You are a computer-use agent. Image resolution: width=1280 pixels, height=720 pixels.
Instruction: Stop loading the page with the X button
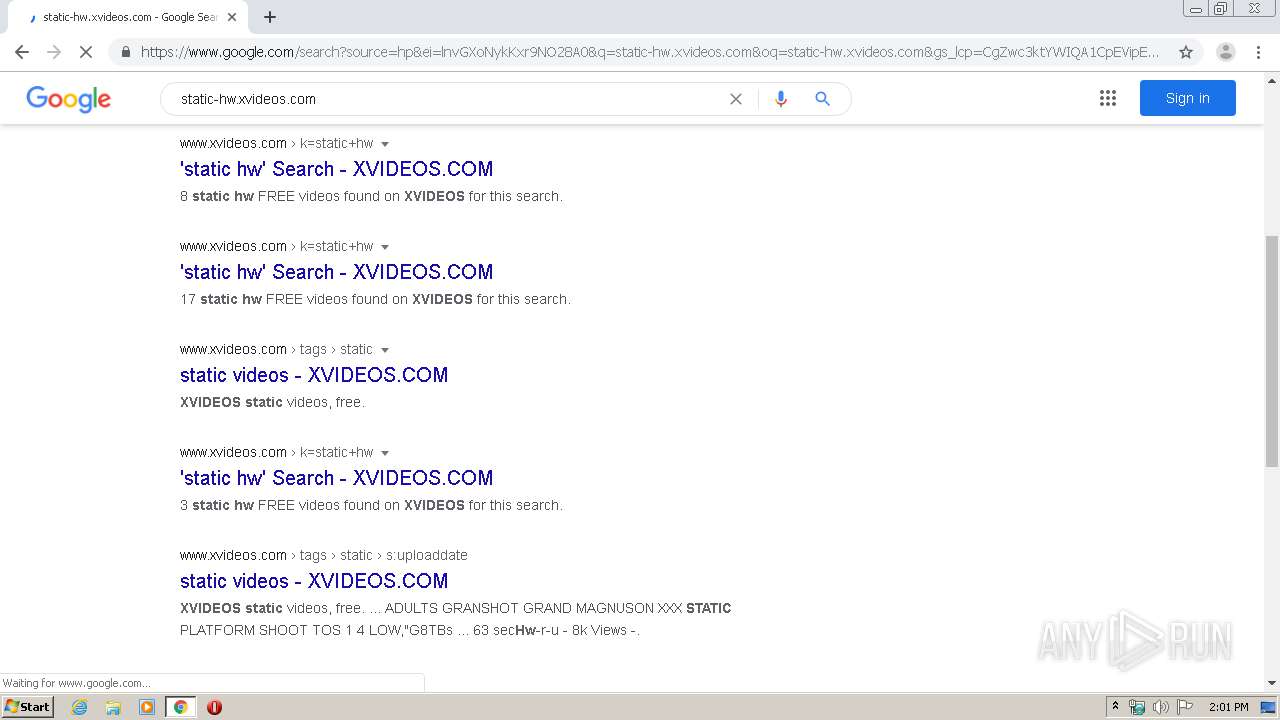coord(86,52)
